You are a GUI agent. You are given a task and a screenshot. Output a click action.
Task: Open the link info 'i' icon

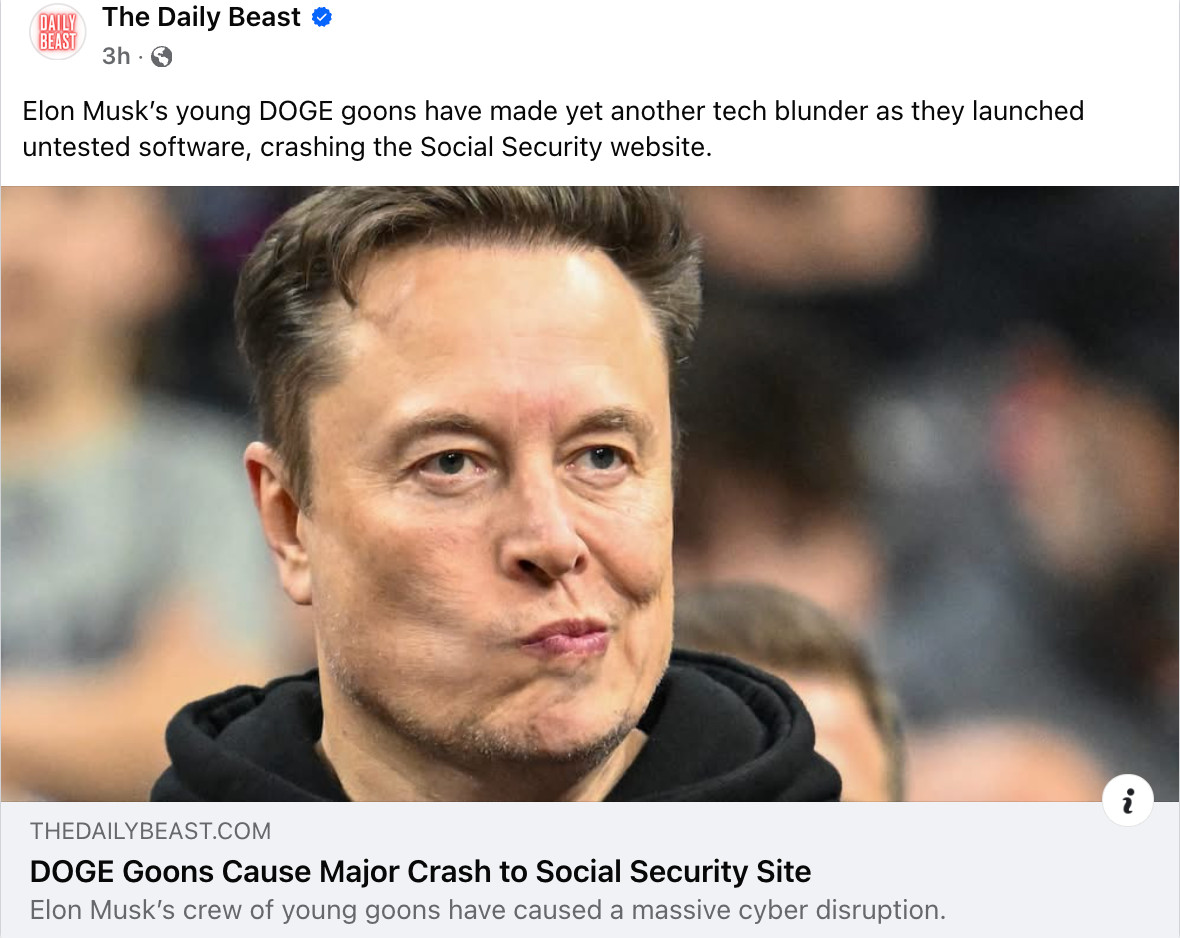[1128, 801]
